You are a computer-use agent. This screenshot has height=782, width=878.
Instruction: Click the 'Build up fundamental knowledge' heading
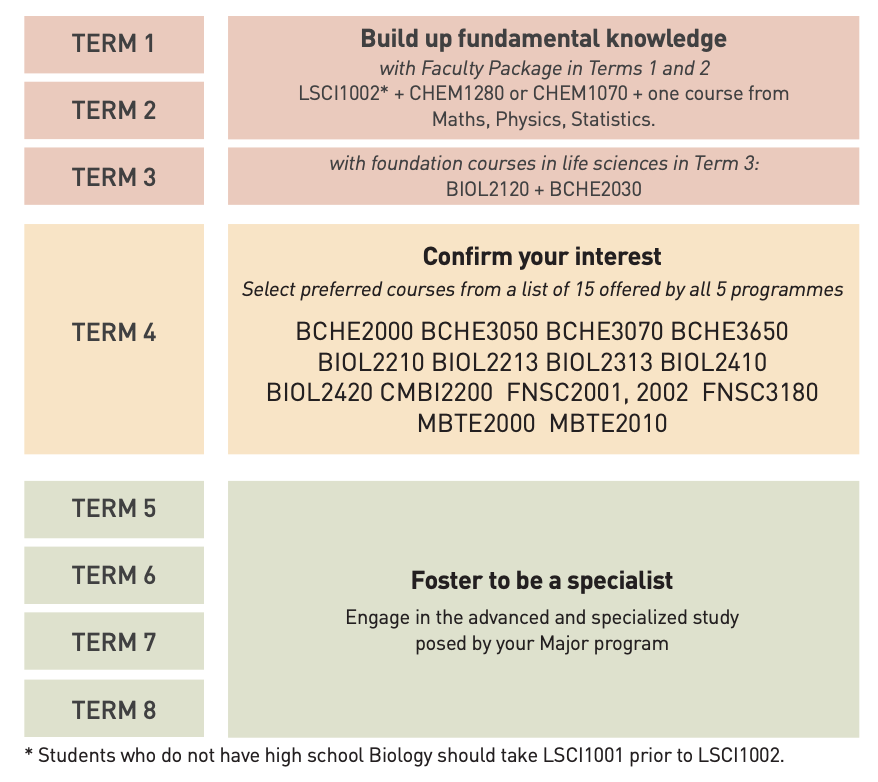click(x=543, y=39)
